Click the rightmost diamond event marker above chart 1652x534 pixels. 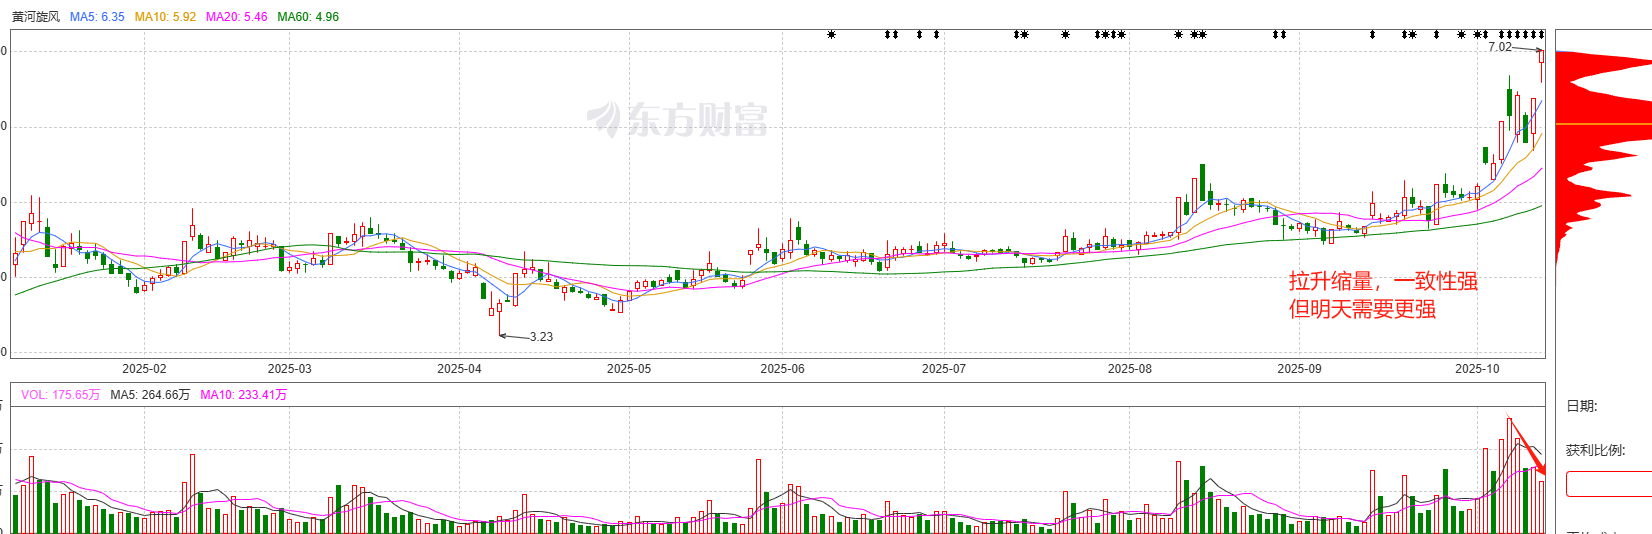1542,35
